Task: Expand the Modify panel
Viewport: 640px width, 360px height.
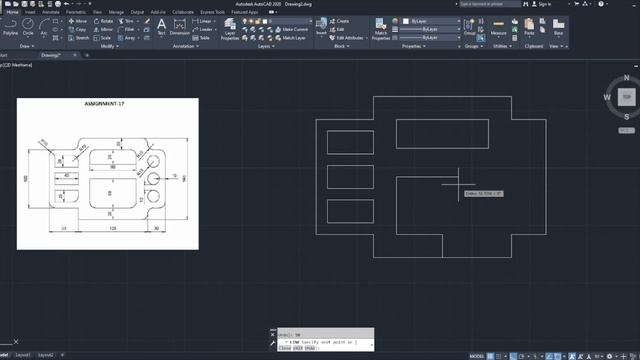Action: point(110,46)
